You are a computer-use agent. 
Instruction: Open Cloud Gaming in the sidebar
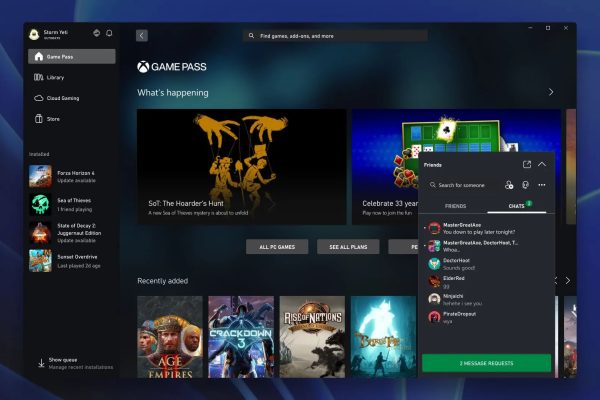pos(72,98)
